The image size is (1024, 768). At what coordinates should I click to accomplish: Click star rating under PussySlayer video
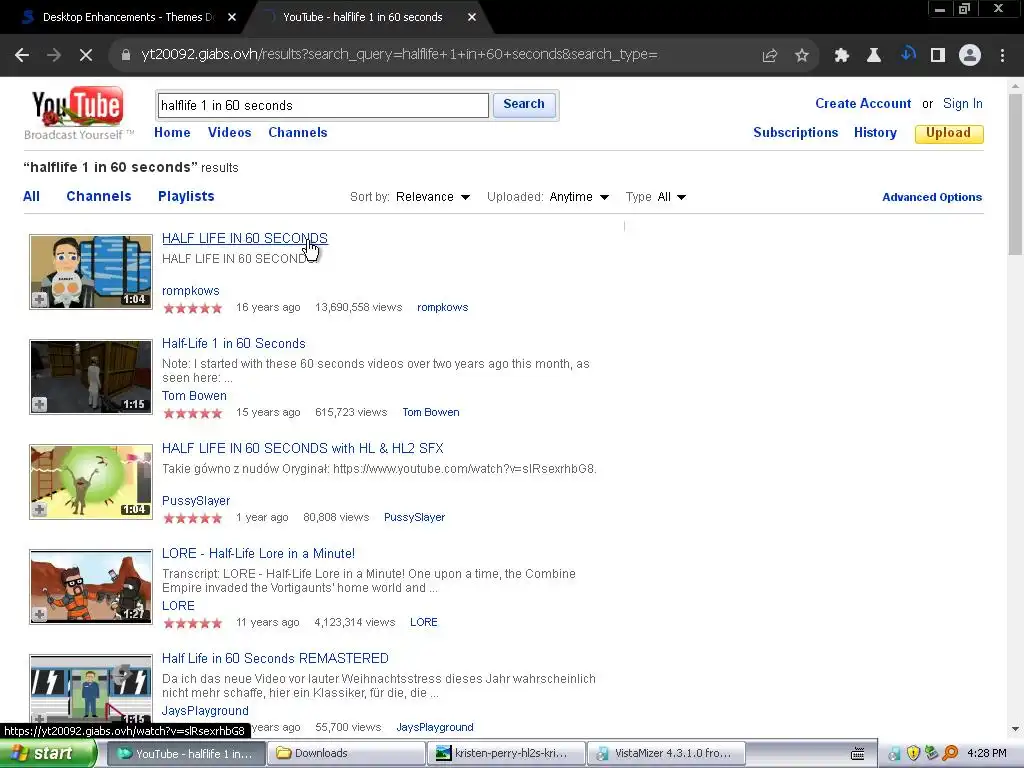tap(193, 518)
